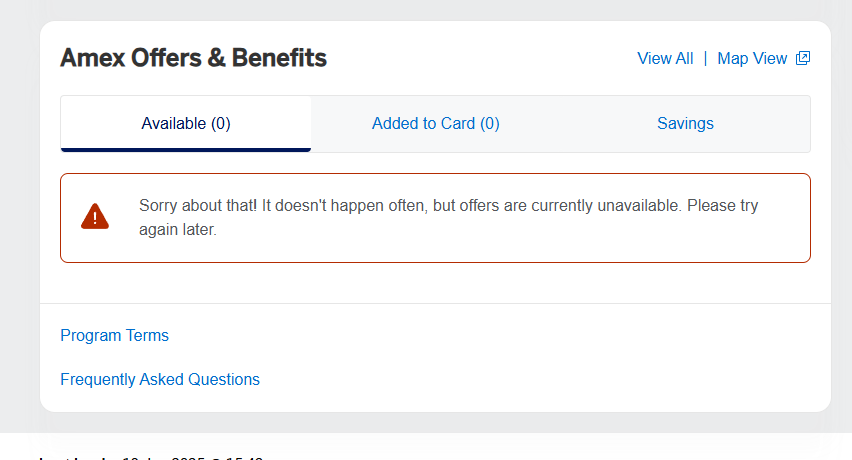Click the red warning triangle icon
Viewport: 852px width, 460px height.
coord(95,216)
